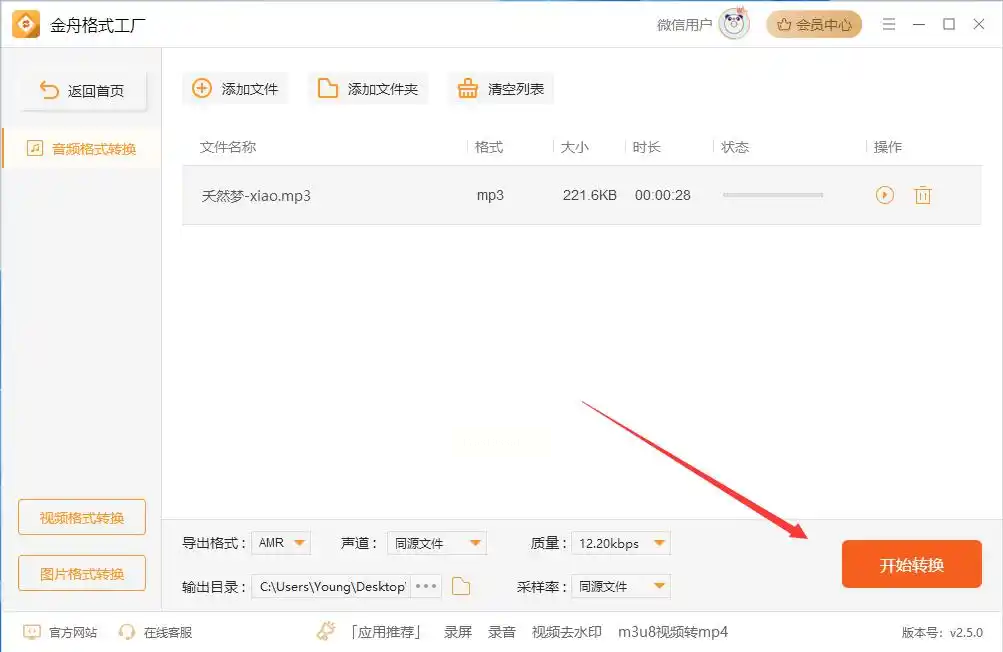Go back via 返回首页 button

point(84,91)
